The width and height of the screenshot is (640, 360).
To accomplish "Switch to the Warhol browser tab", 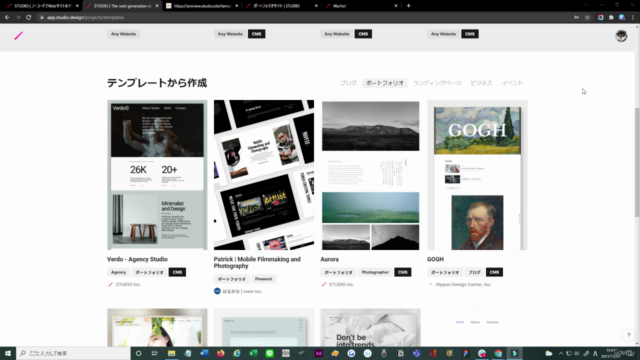I will pos(362,6).
